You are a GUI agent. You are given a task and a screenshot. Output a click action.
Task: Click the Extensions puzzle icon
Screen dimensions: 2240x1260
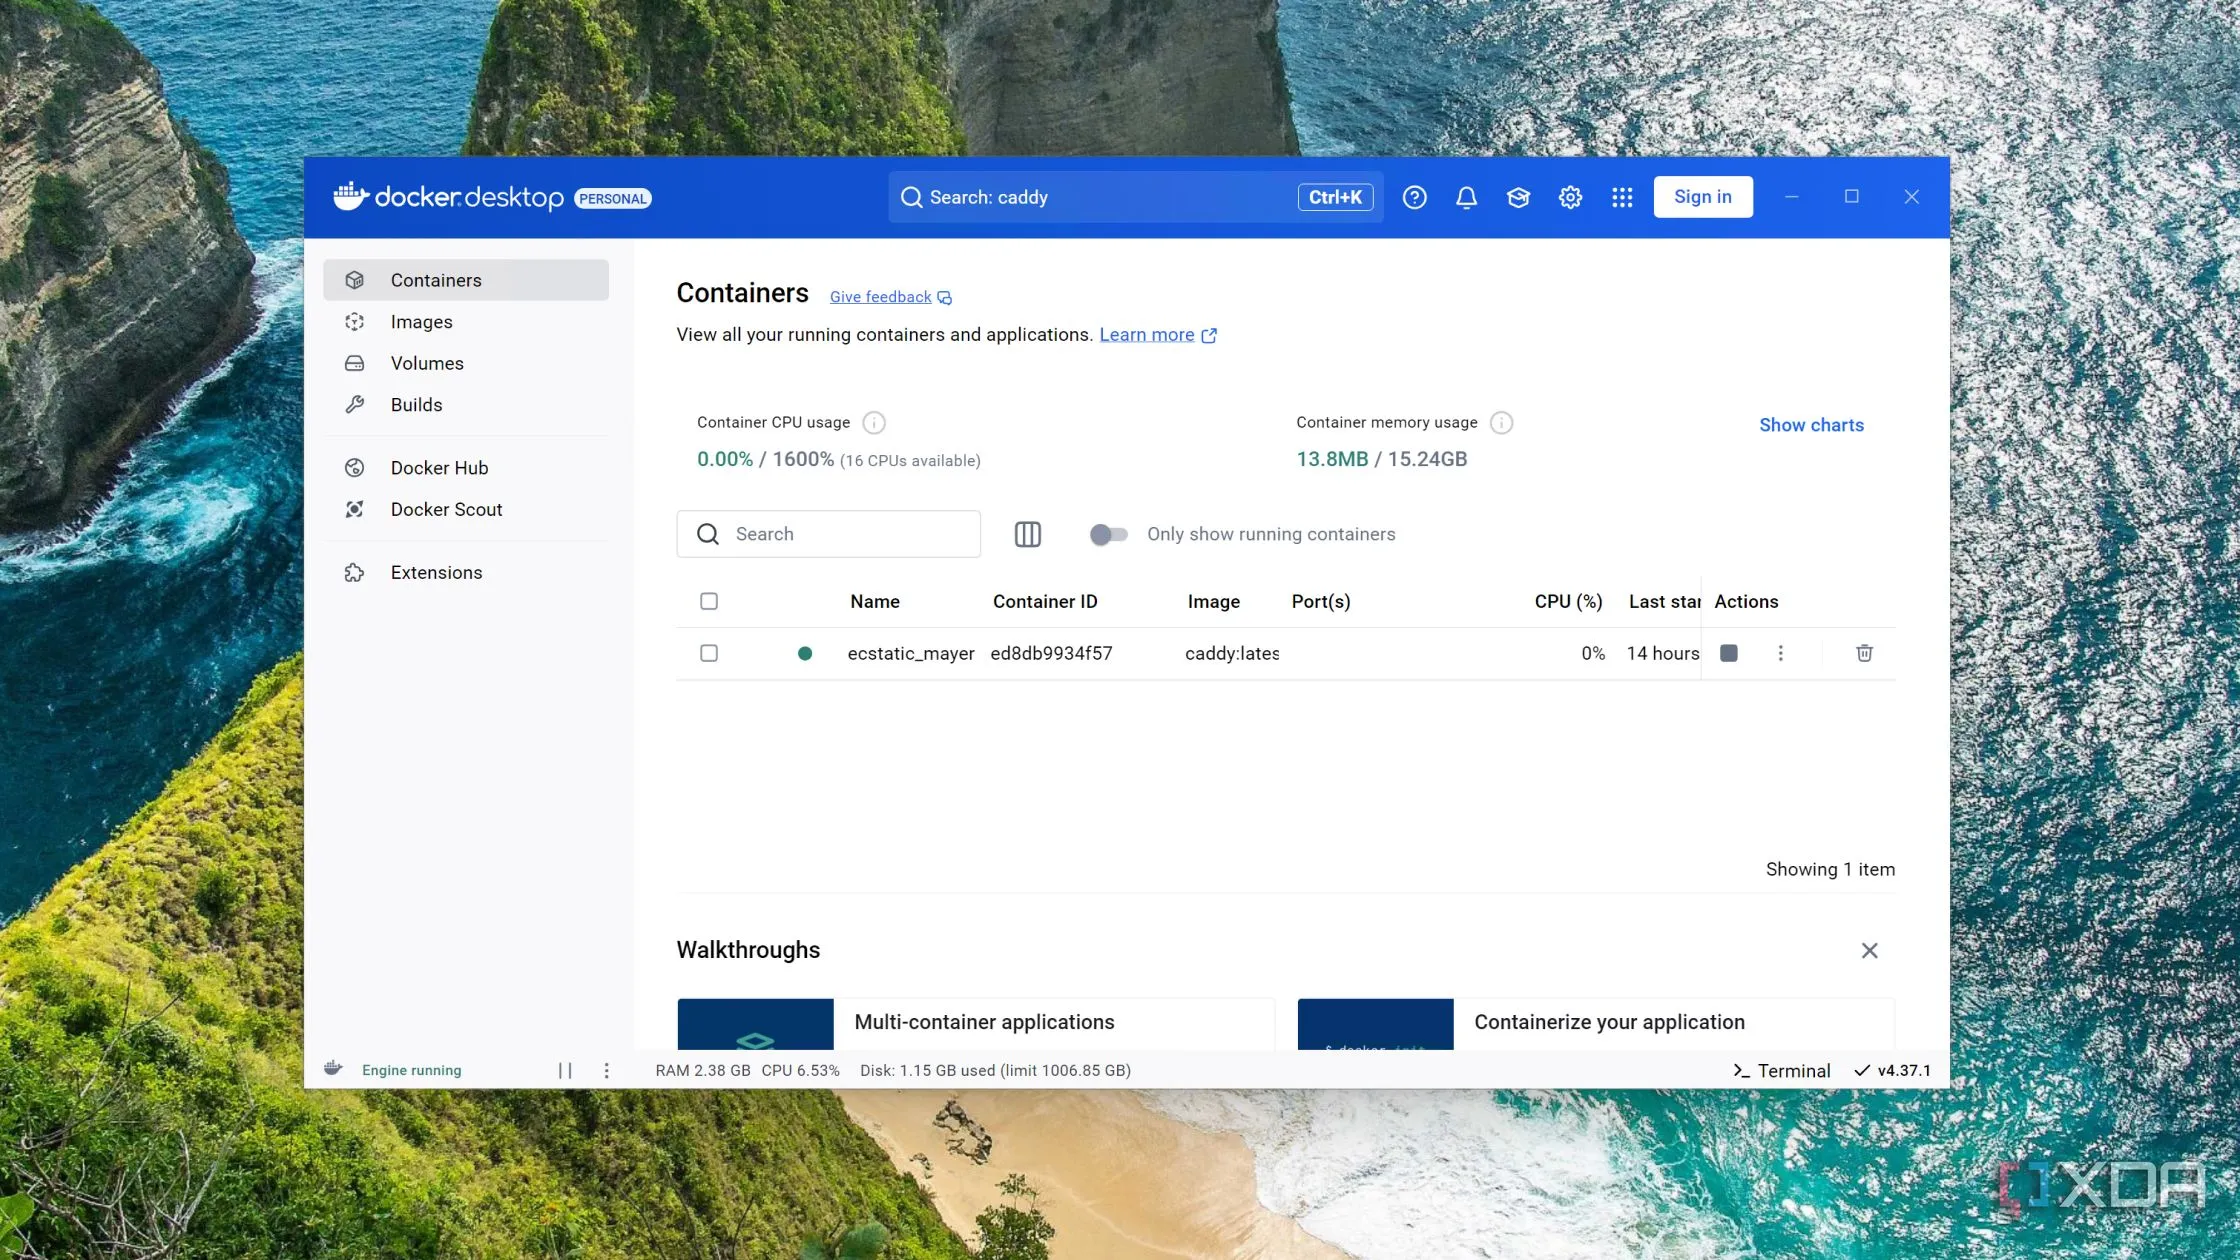click(354, 572)
